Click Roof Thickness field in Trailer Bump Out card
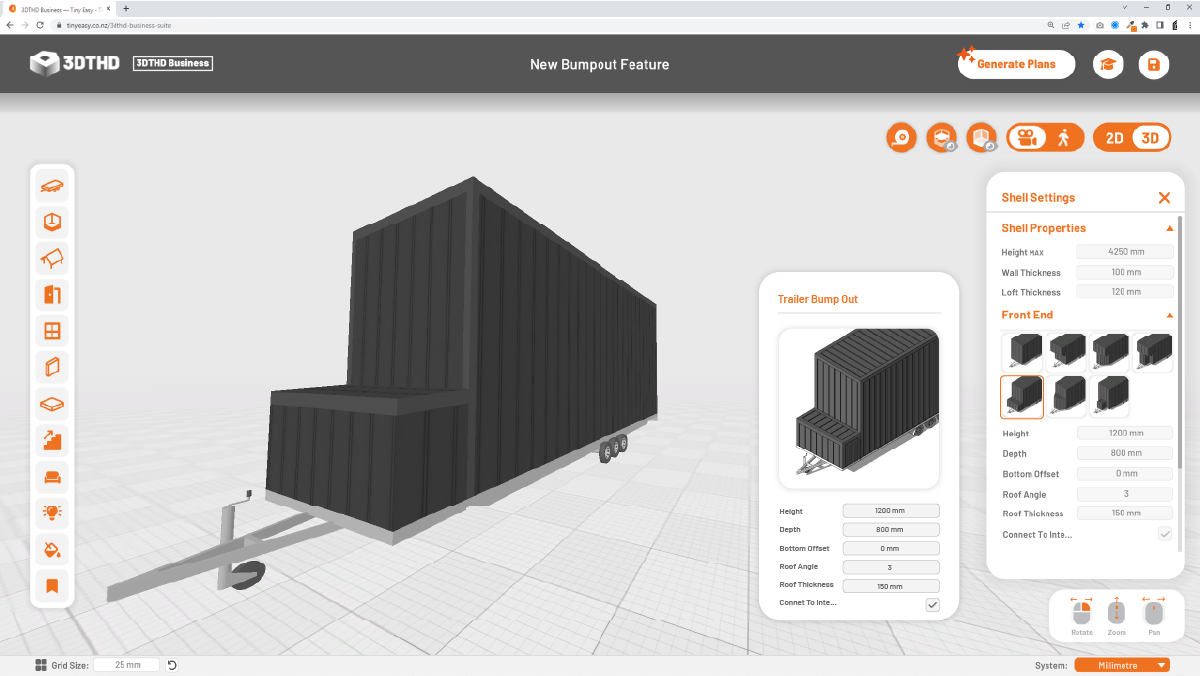Screen dimensions: 1200x676 point(891,586)
